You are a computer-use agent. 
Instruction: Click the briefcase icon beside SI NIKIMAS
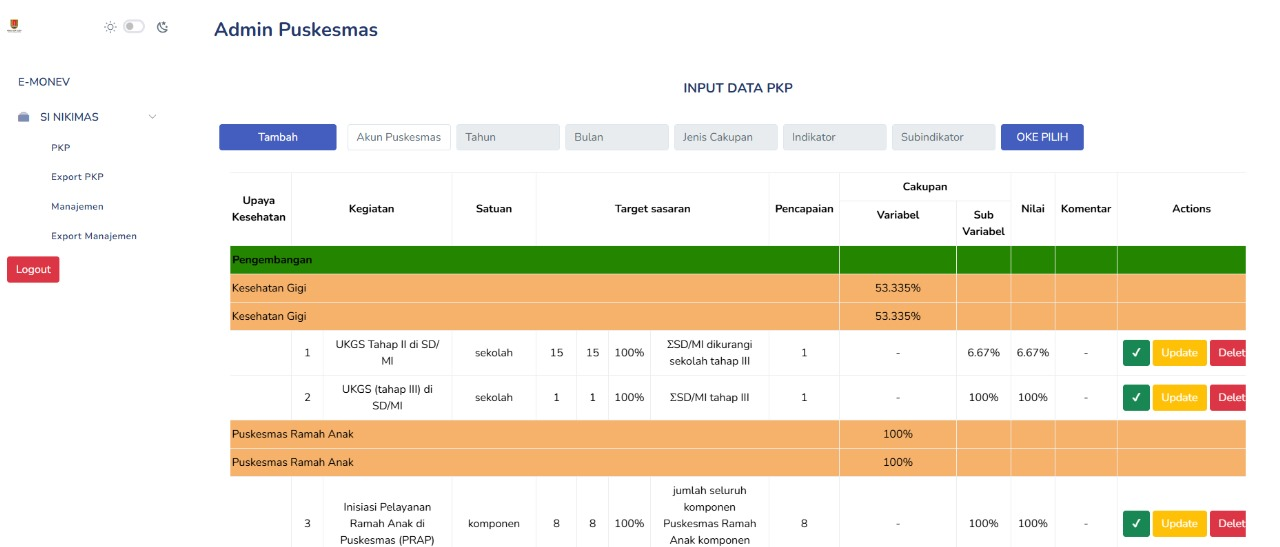[23, 117]
